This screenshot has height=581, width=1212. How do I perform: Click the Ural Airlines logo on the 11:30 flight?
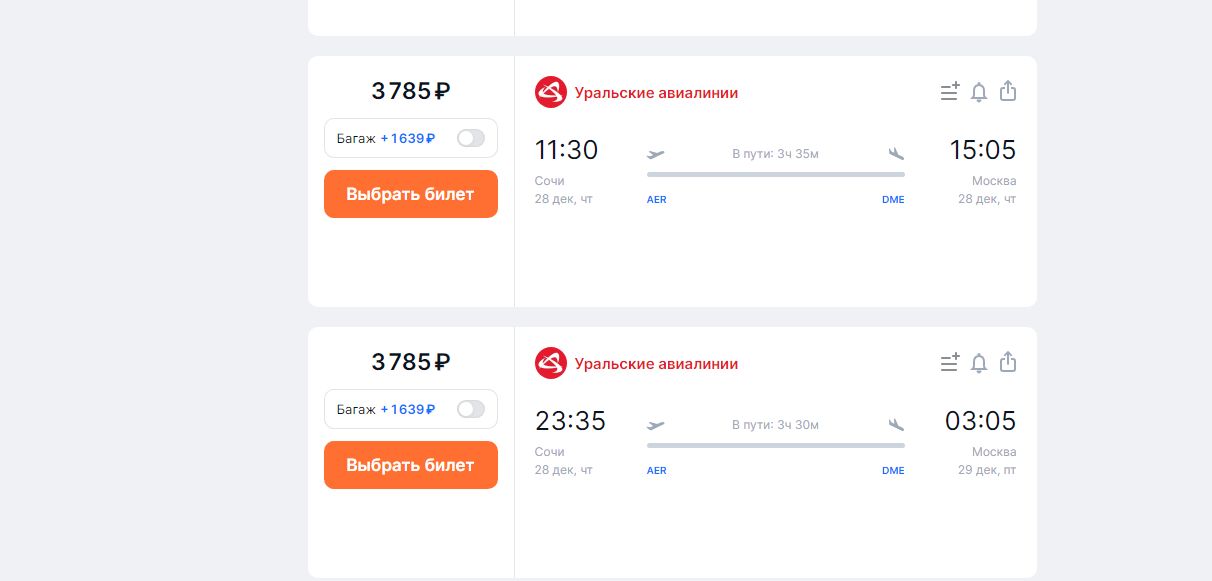click(551, 93)
